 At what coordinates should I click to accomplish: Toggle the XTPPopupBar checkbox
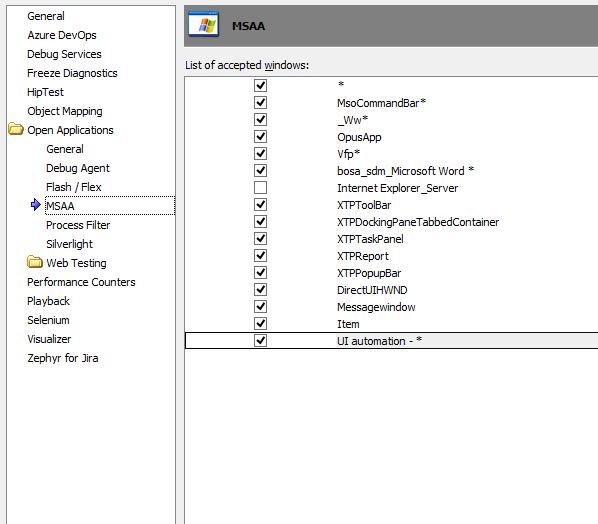pos(260,273)
